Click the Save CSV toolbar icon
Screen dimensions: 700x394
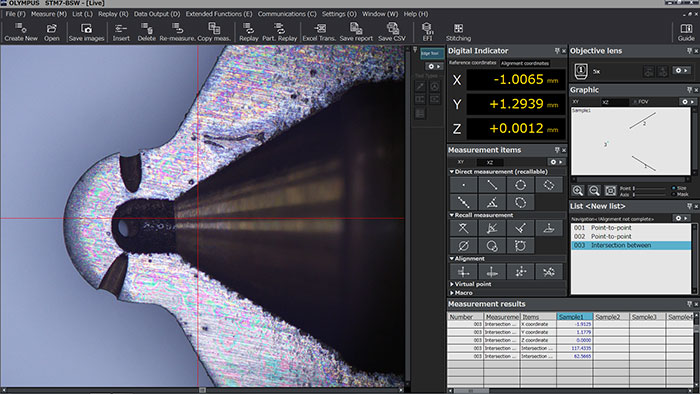tap(392, 32)
